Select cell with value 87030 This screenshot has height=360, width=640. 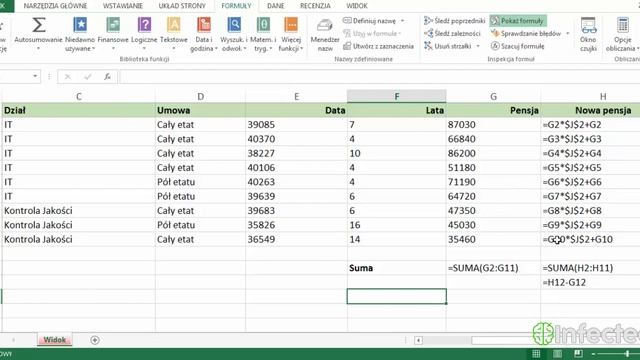point(493,124)
